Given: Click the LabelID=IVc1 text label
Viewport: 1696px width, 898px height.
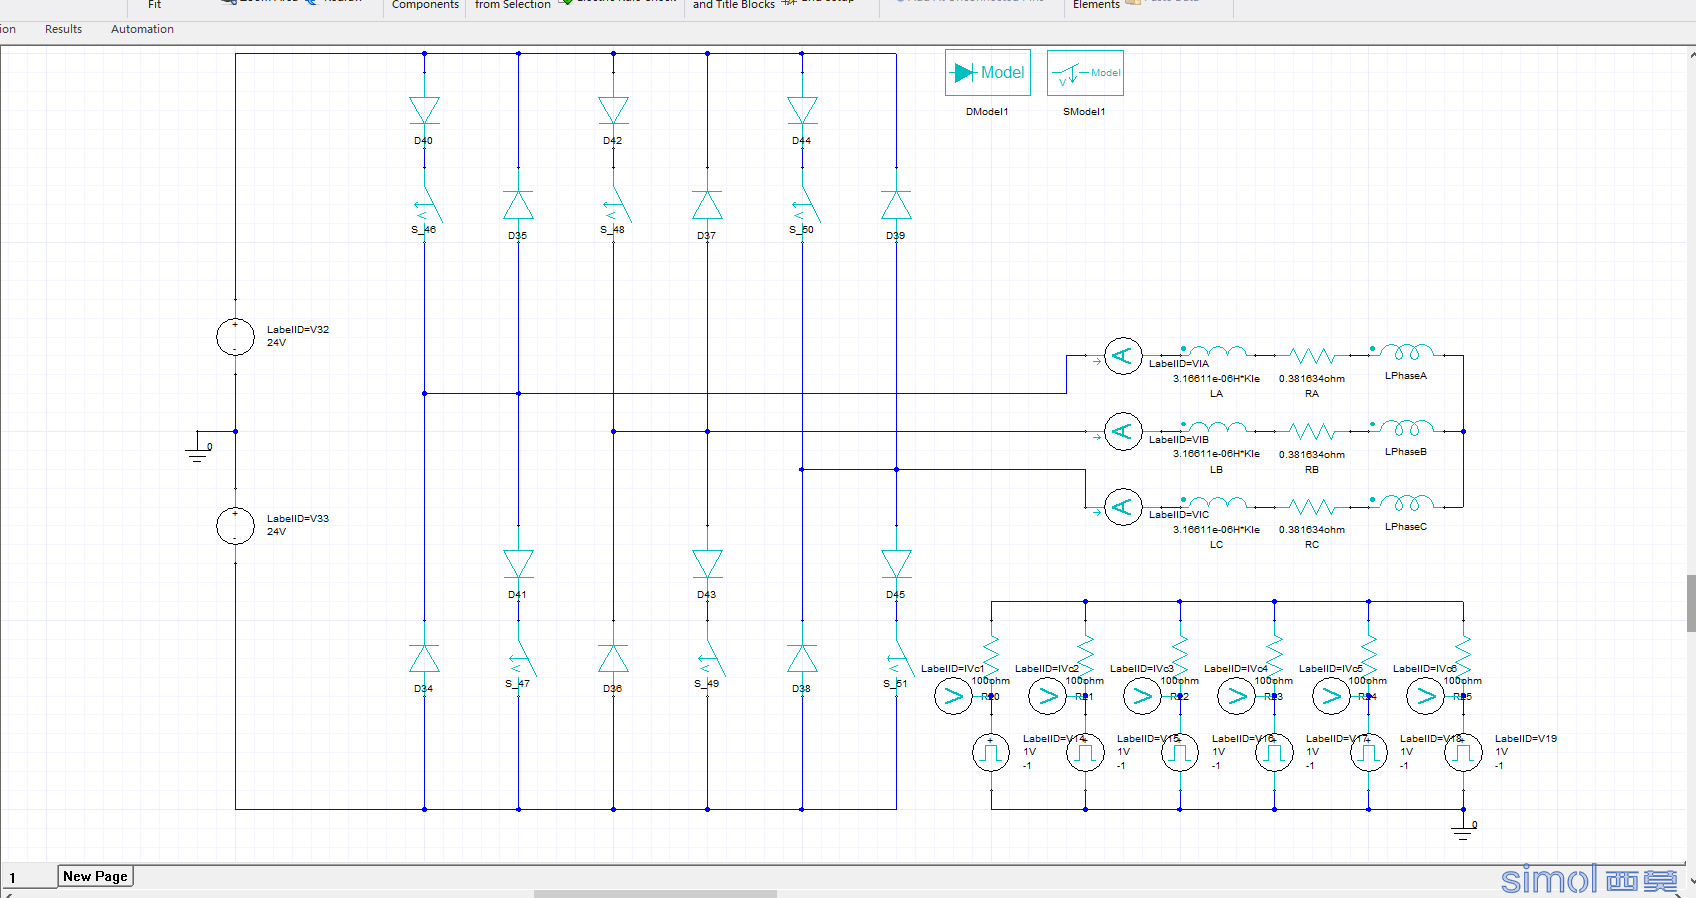Looking at the screenshot, I should coord(952,669).
